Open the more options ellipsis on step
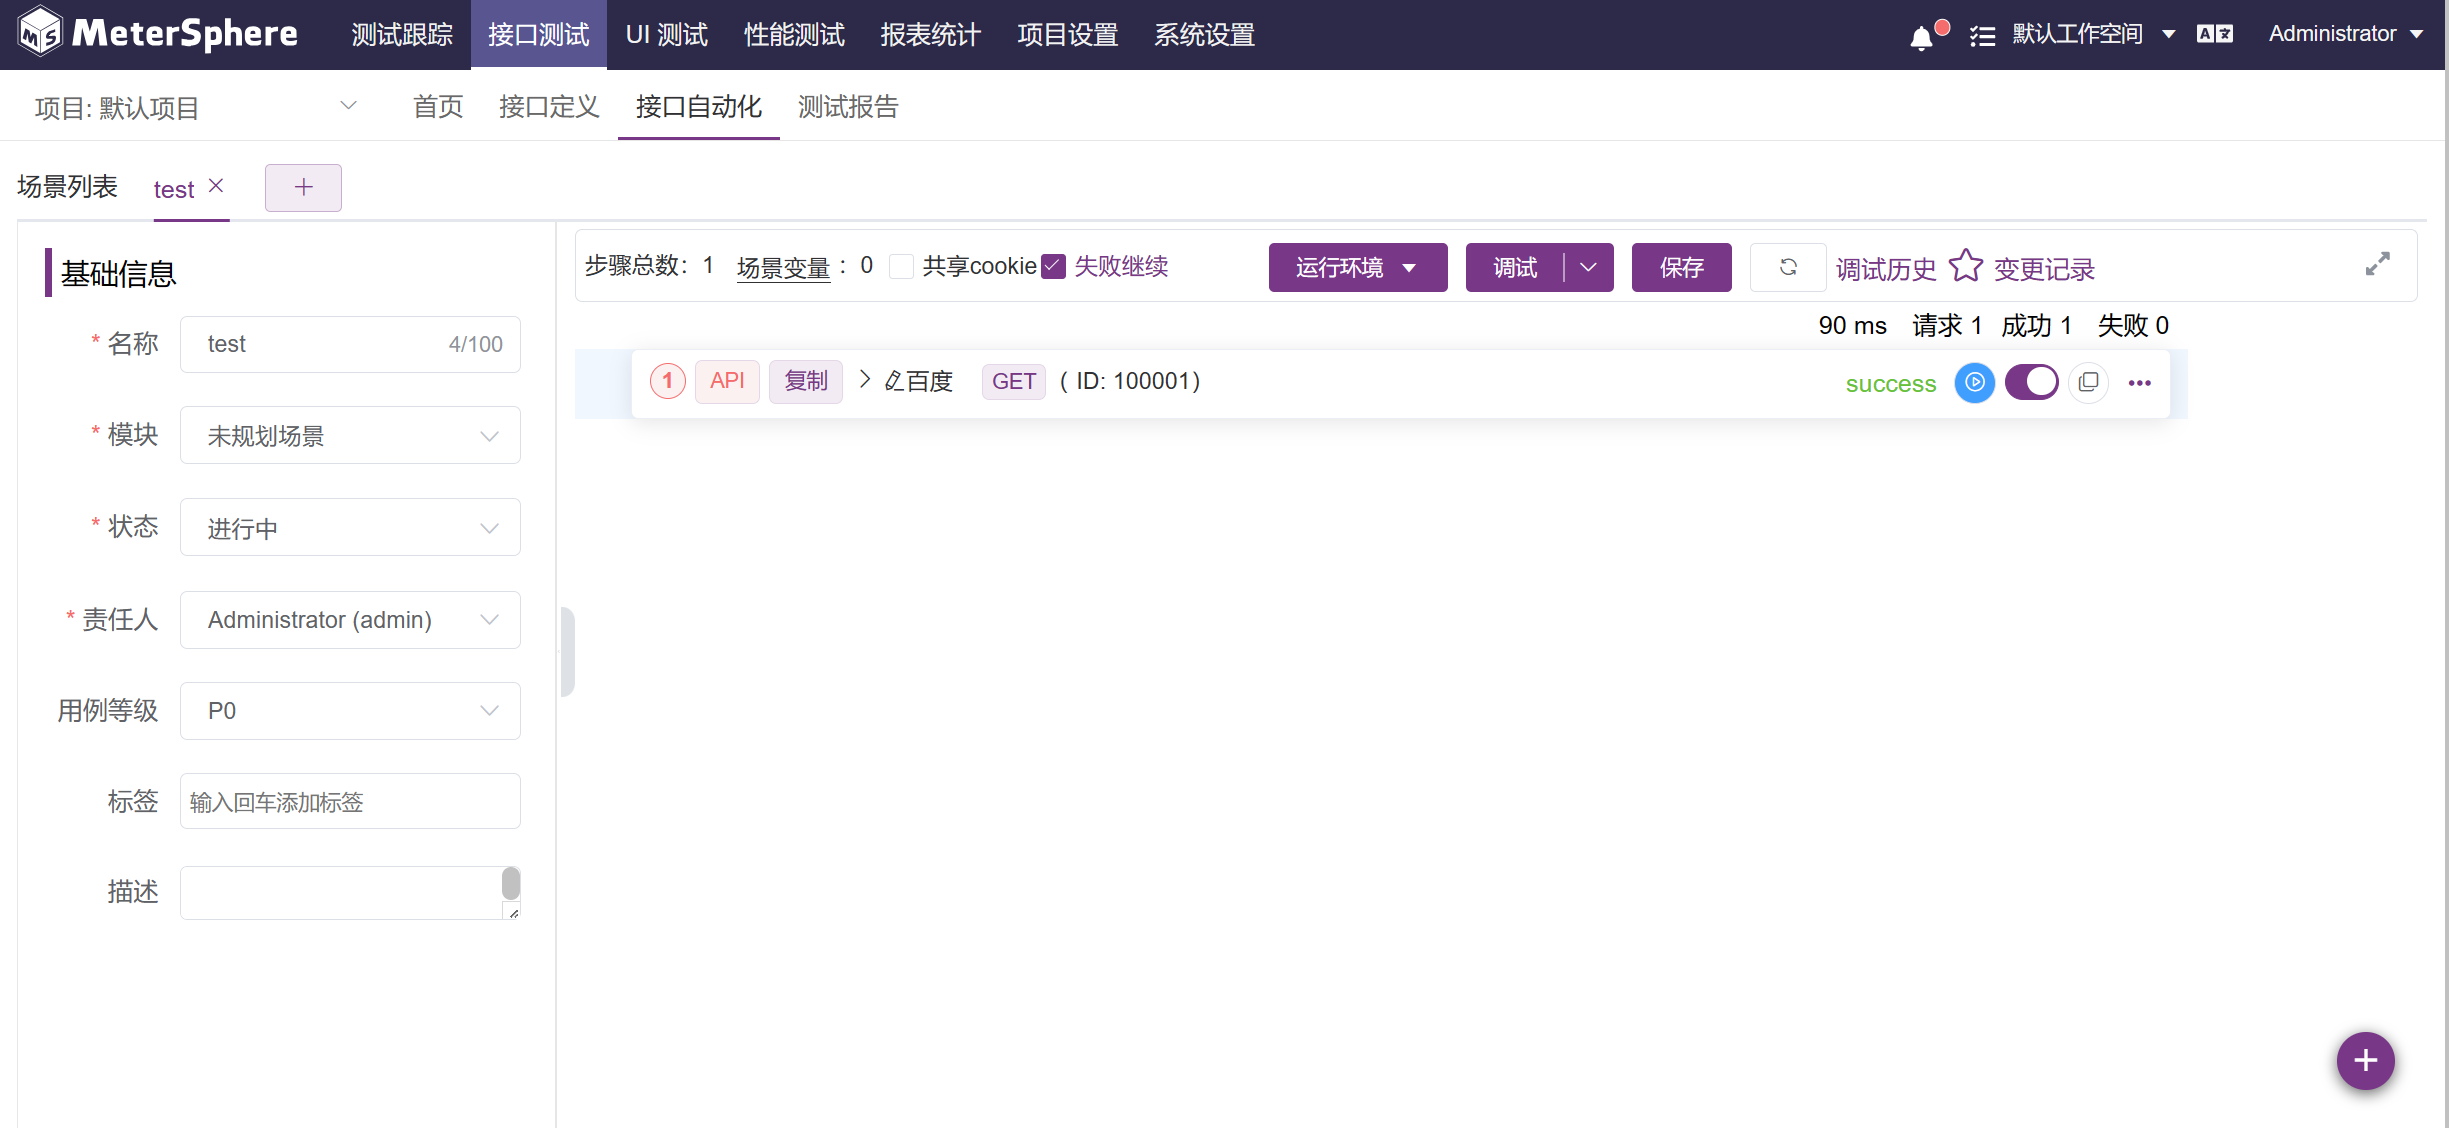 (x=2139, y=383)
